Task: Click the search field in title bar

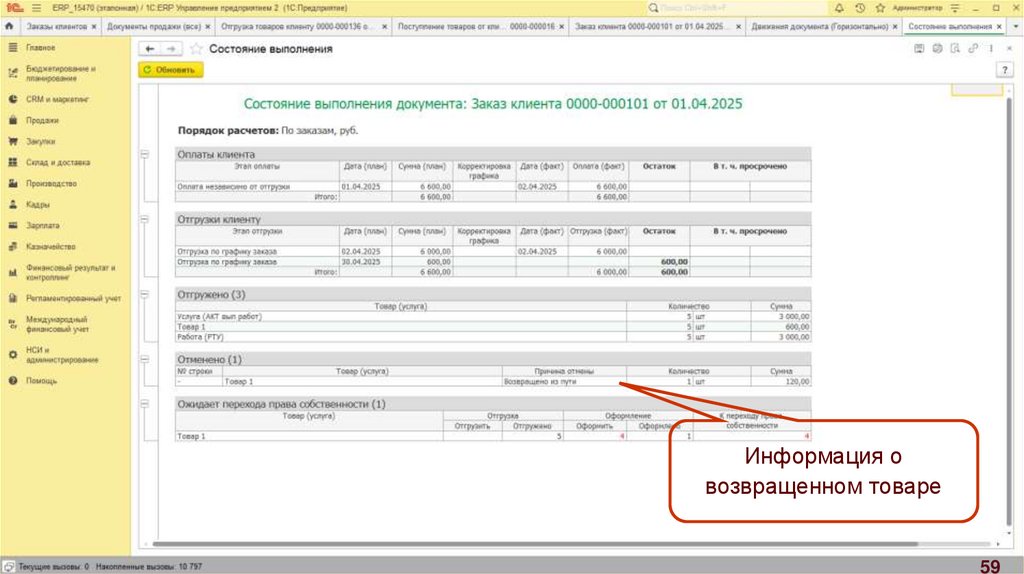Action: (x=737, y=8)
